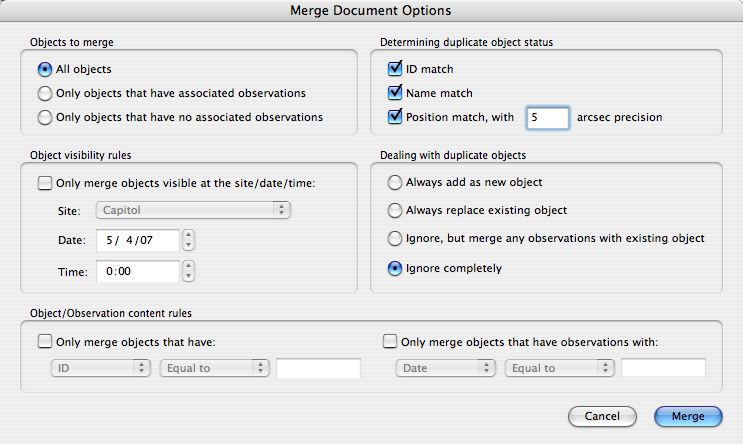Select Ignore, but merge any observations option

[394, 238]
